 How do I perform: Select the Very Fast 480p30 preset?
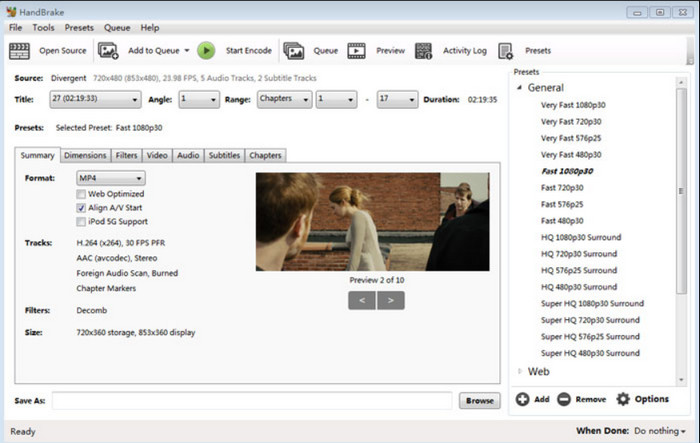pos(571,155)
